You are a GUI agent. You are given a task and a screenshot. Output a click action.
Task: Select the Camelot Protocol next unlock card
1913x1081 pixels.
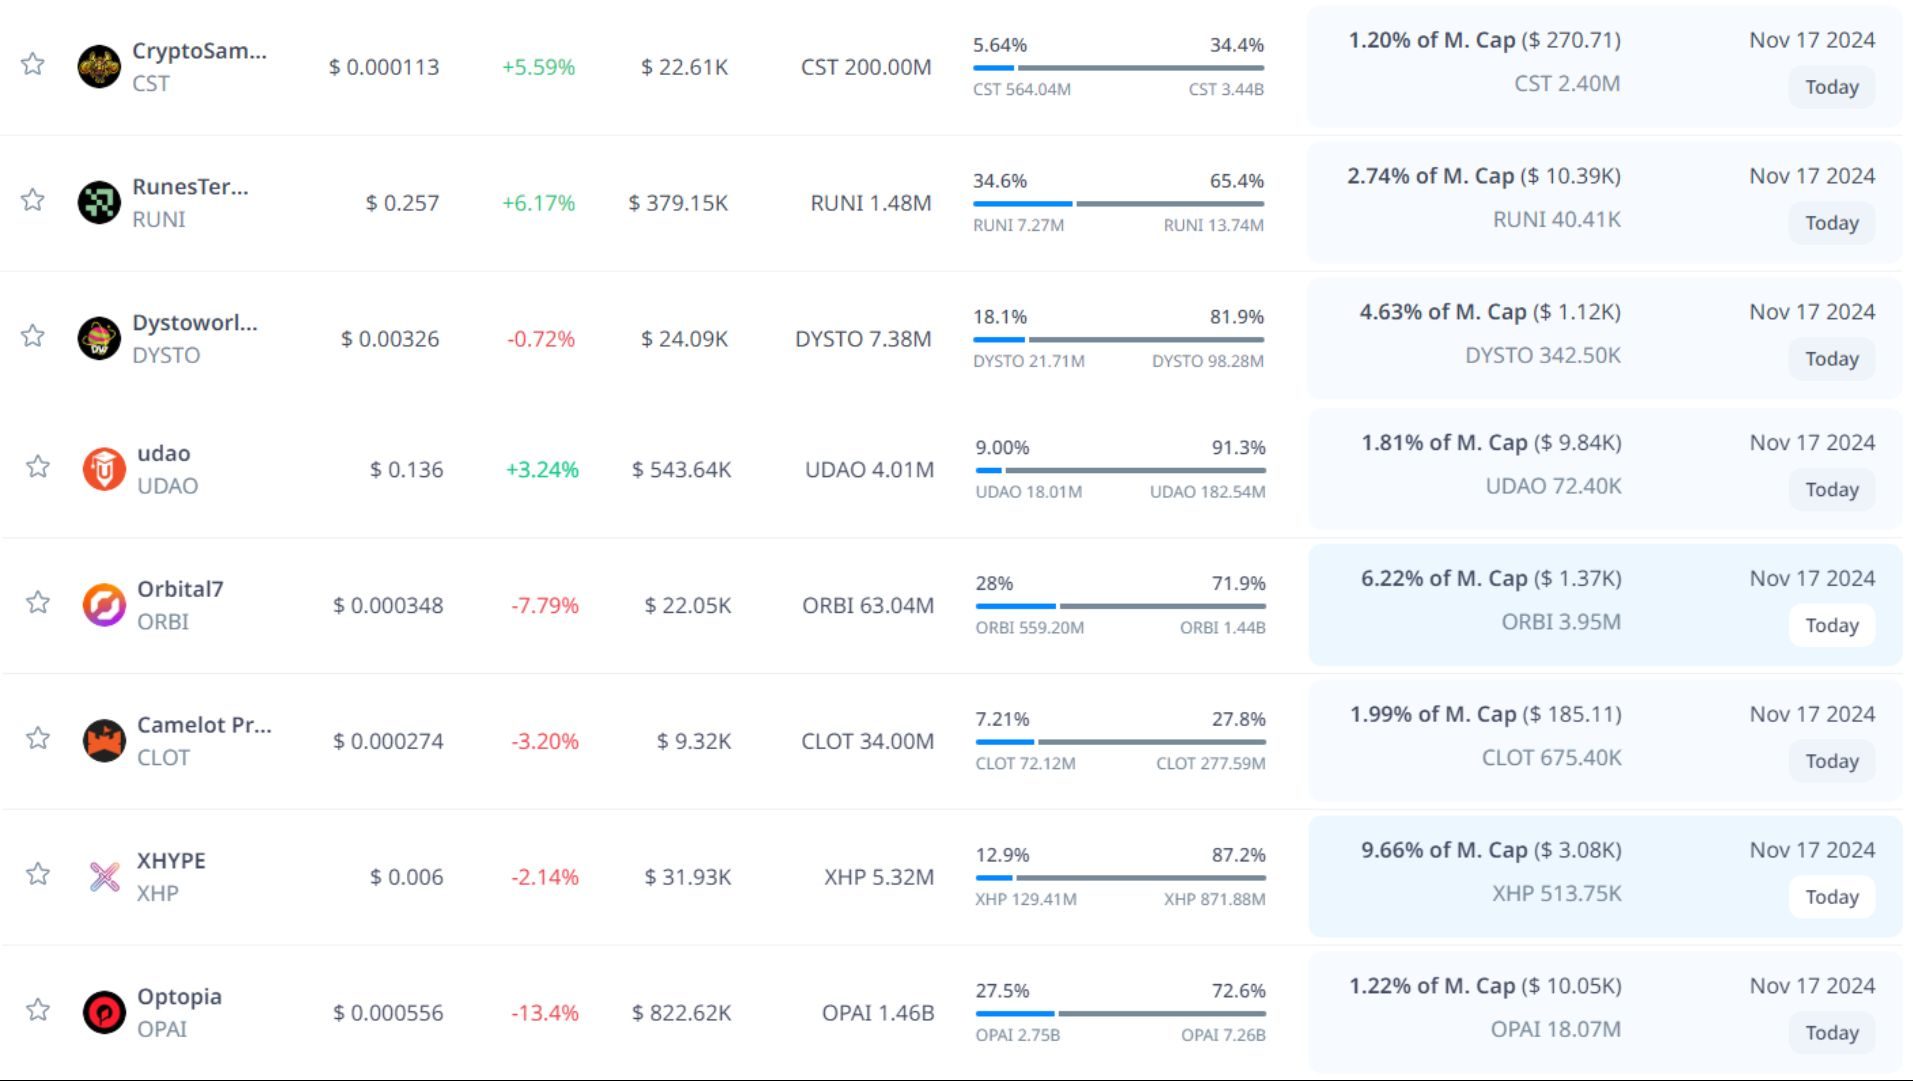click(x=1604, y=741)
